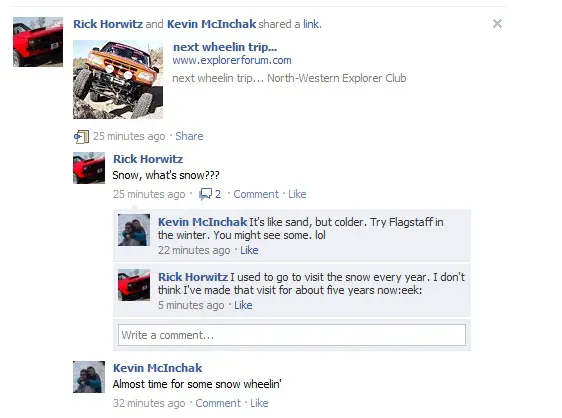The height and width of the screenshot is (418, 562).
Task: Click the shared link icon beside 25 minutes ago
Action: tap(81, 137)
